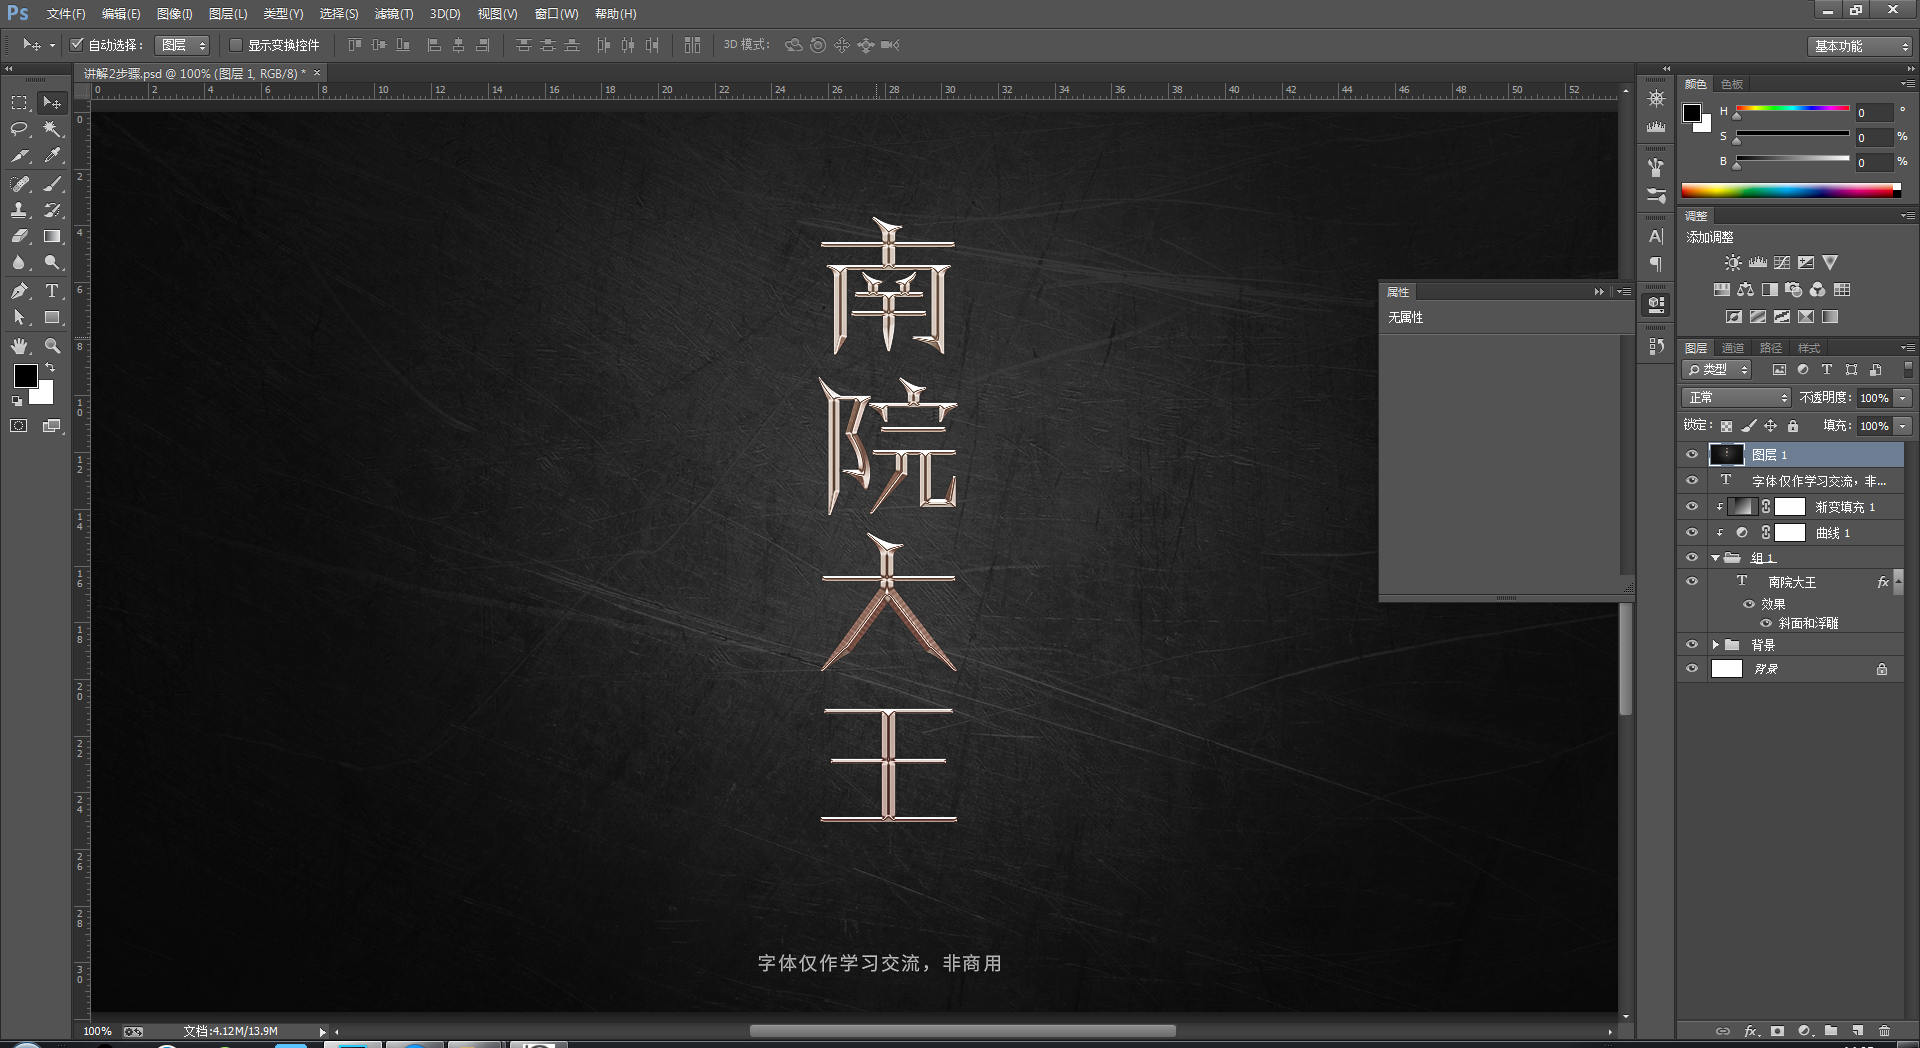Open the 文件(F) menu
This screenshot has height=1048, width=1920.
[x=66, y=14]
